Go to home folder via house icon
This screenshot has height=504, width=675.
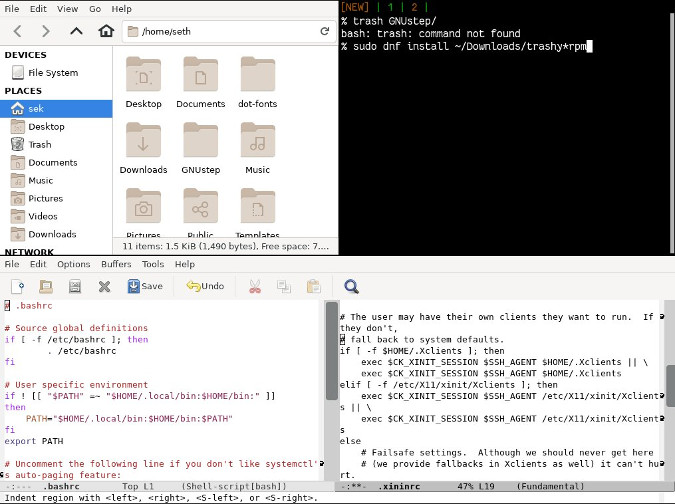point(106,31)
